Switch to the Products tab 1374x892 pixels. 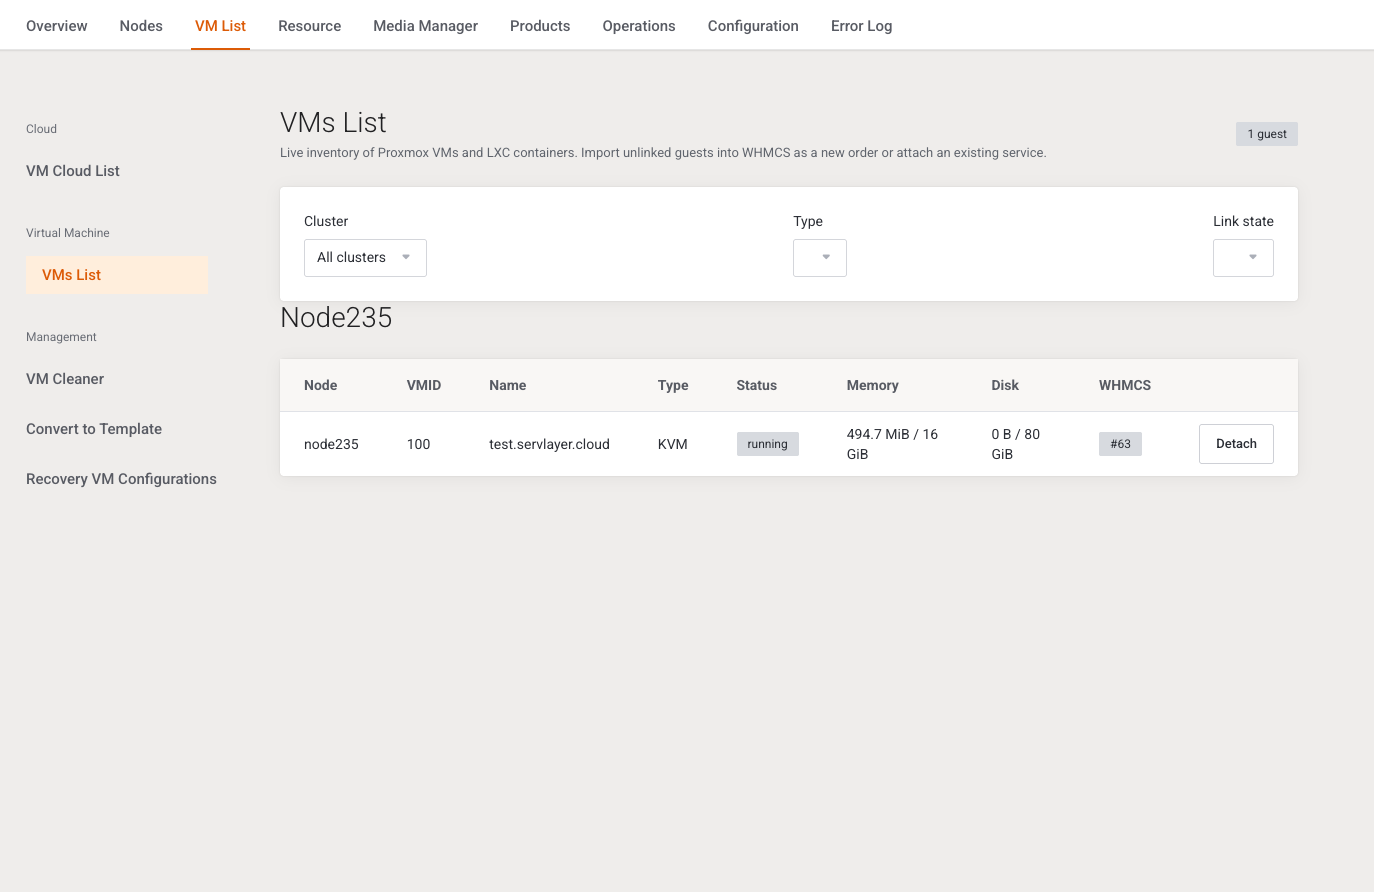tap(540, 26)
